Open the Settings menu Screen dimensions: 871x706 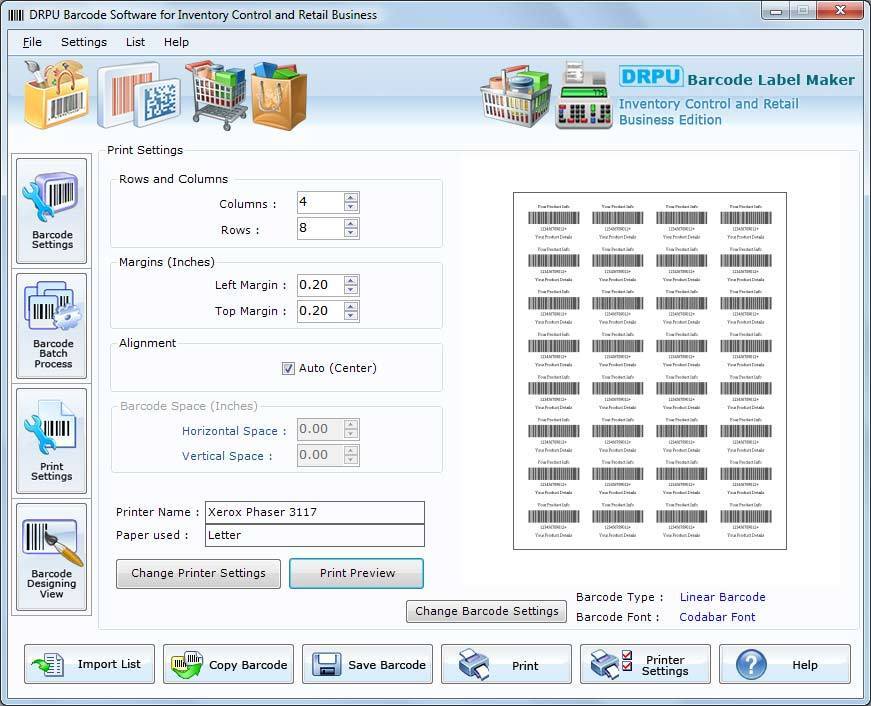[x=83, y=42]
